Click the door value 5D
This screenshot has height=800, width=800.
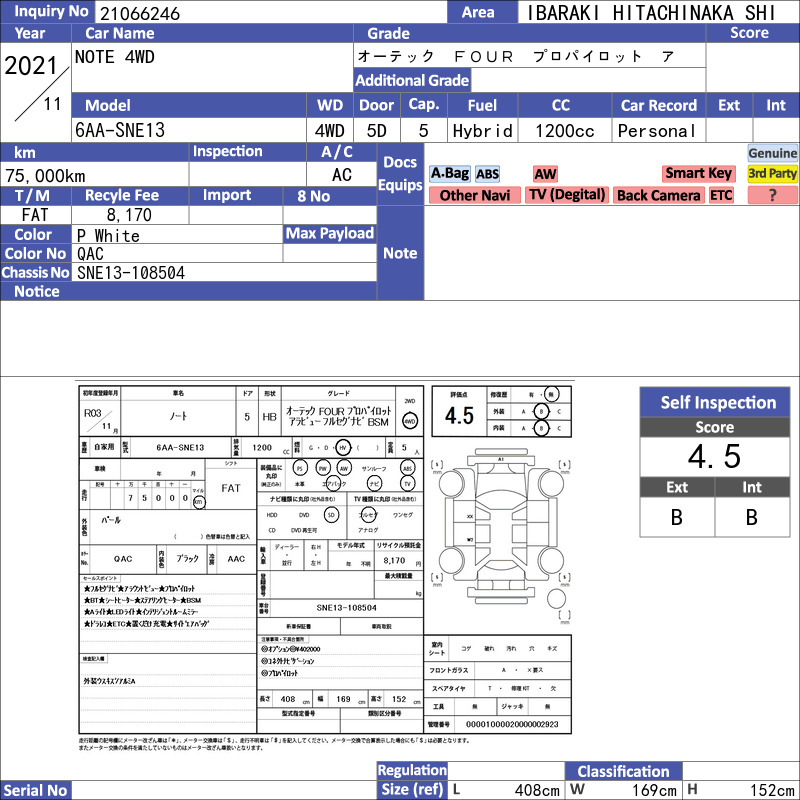tap(377, 131)
